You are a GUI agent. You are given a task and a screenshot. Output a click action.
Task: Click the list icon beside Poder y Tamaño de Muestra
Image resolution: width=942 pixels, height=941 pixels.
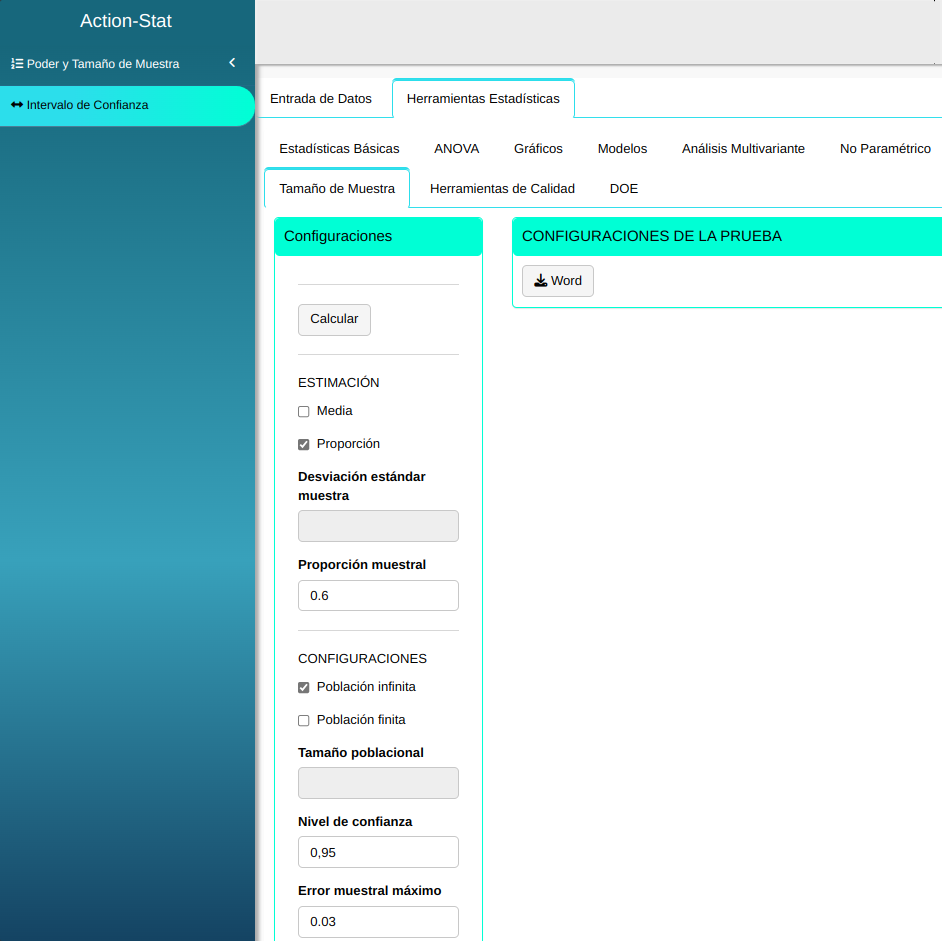[x=17, y=64]
